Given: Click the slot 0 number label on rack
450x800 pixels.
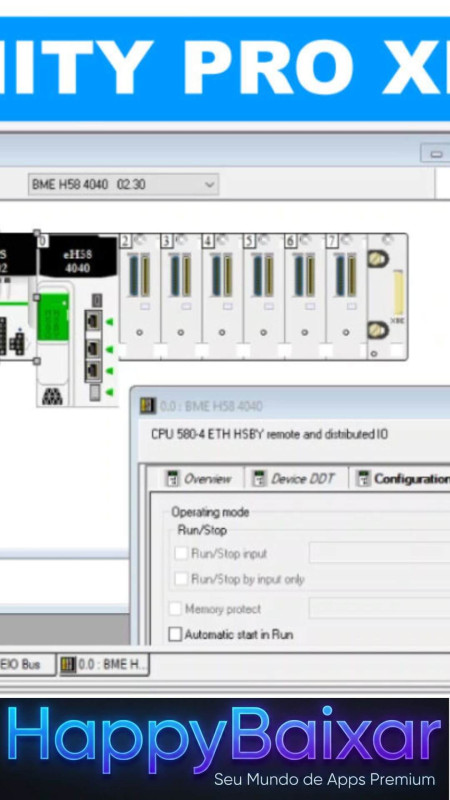Looking at the screenshot, I should point(43,240).
